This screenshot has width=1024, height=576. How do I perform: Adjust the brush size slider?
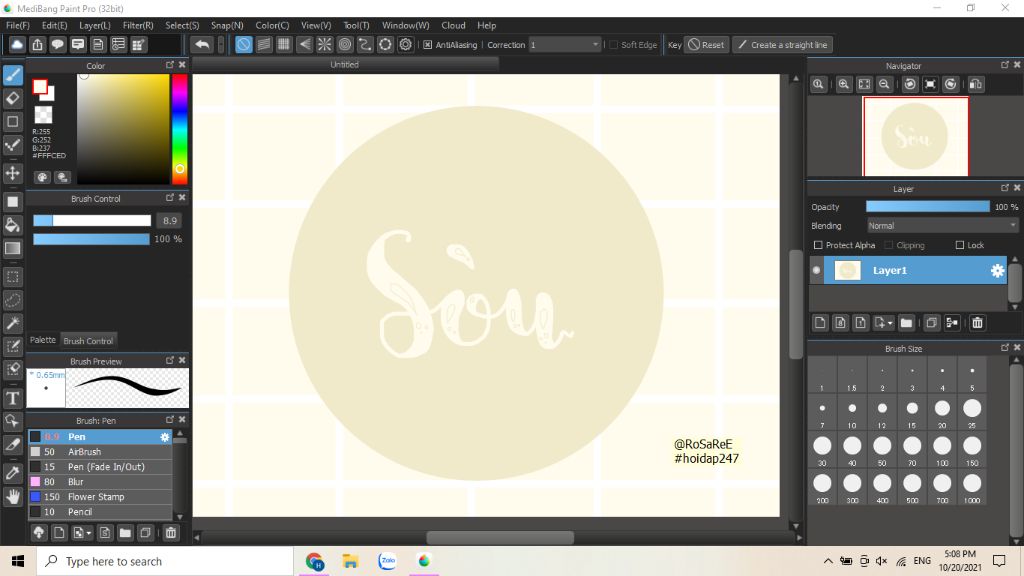pos(92,221)
